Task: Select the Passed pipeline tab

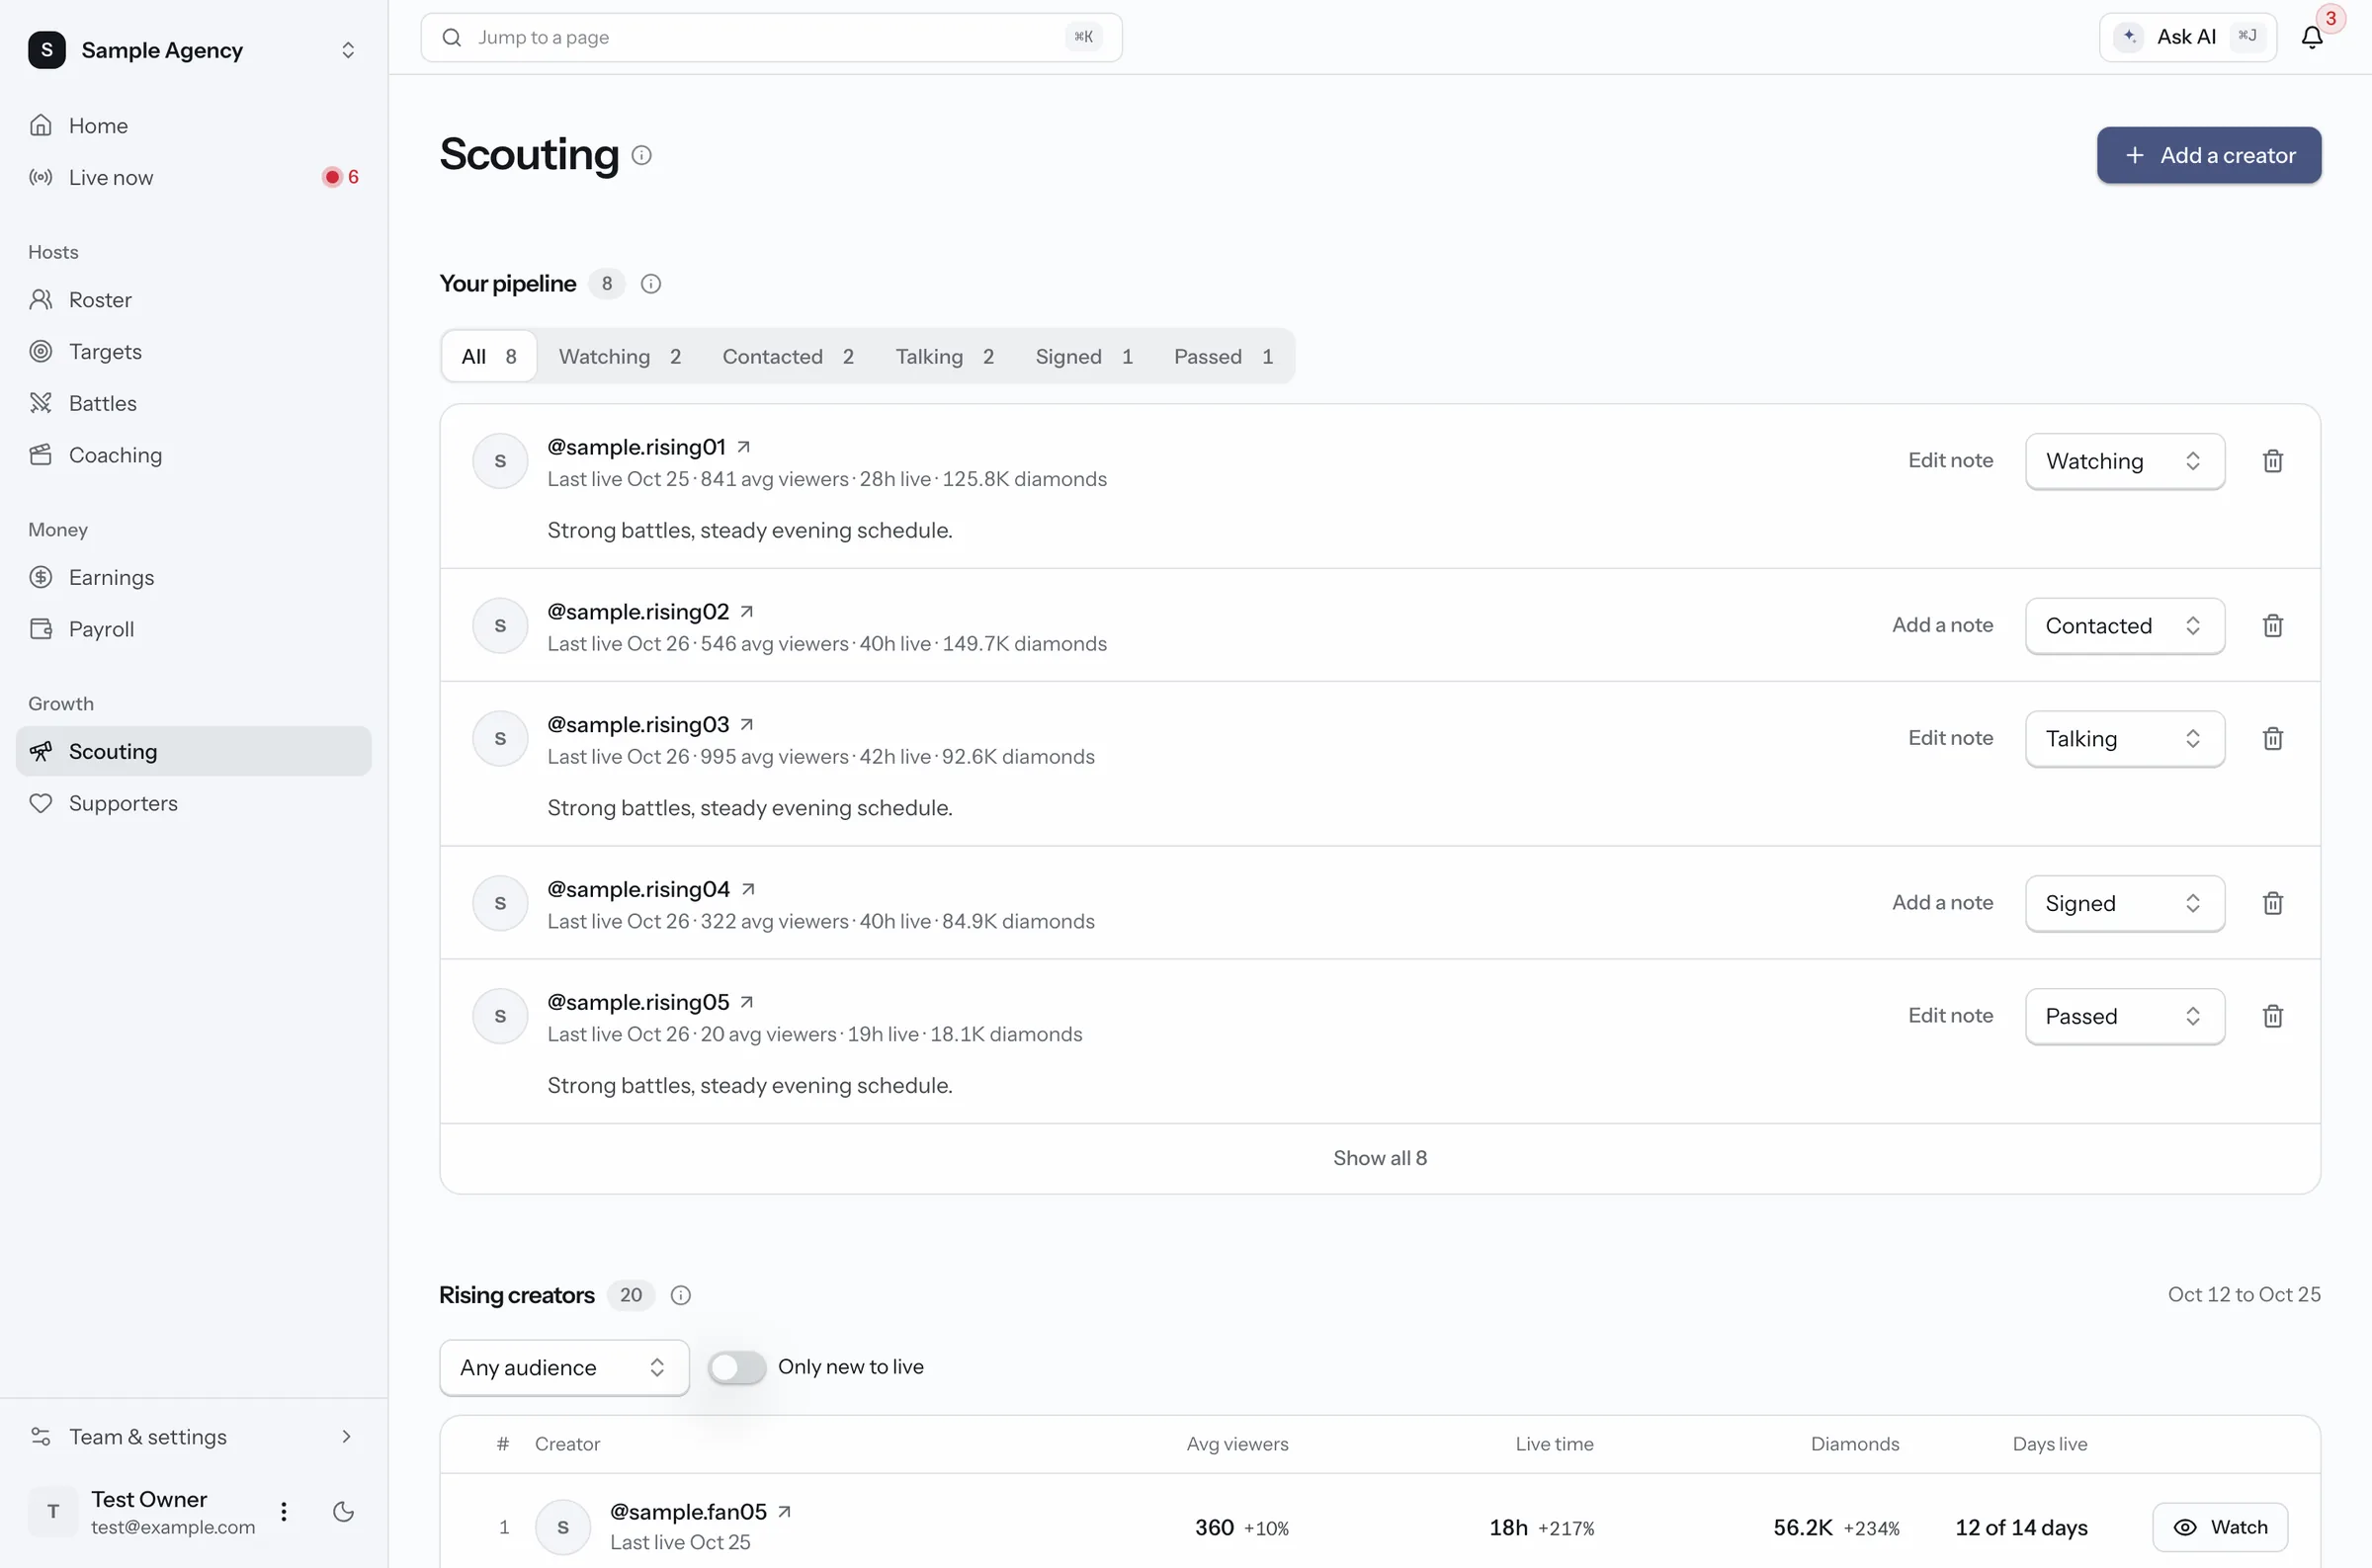Action: coord(1223,357)
